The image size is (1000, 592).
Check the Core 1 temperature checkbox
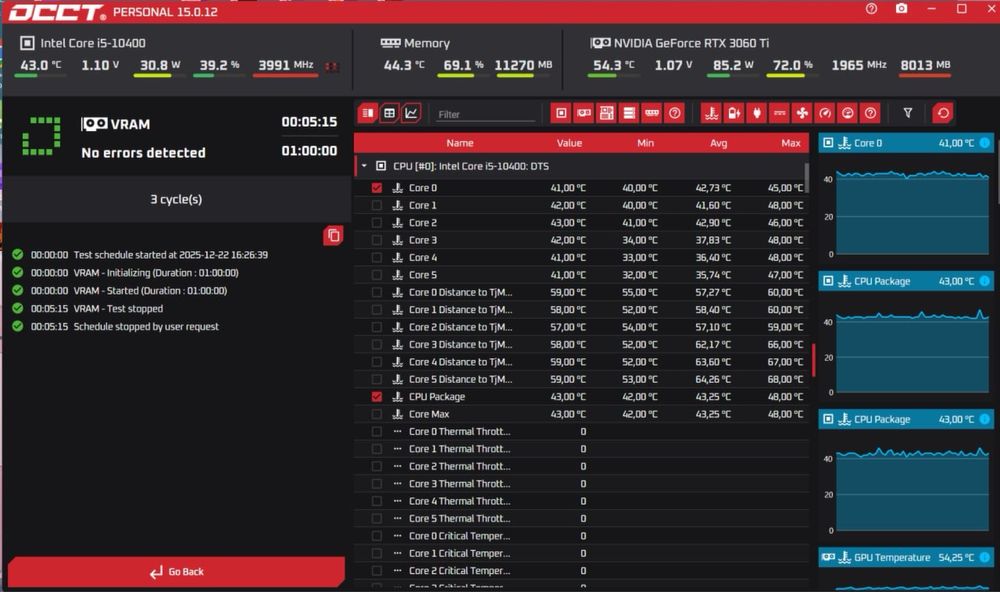coord(377,205)
